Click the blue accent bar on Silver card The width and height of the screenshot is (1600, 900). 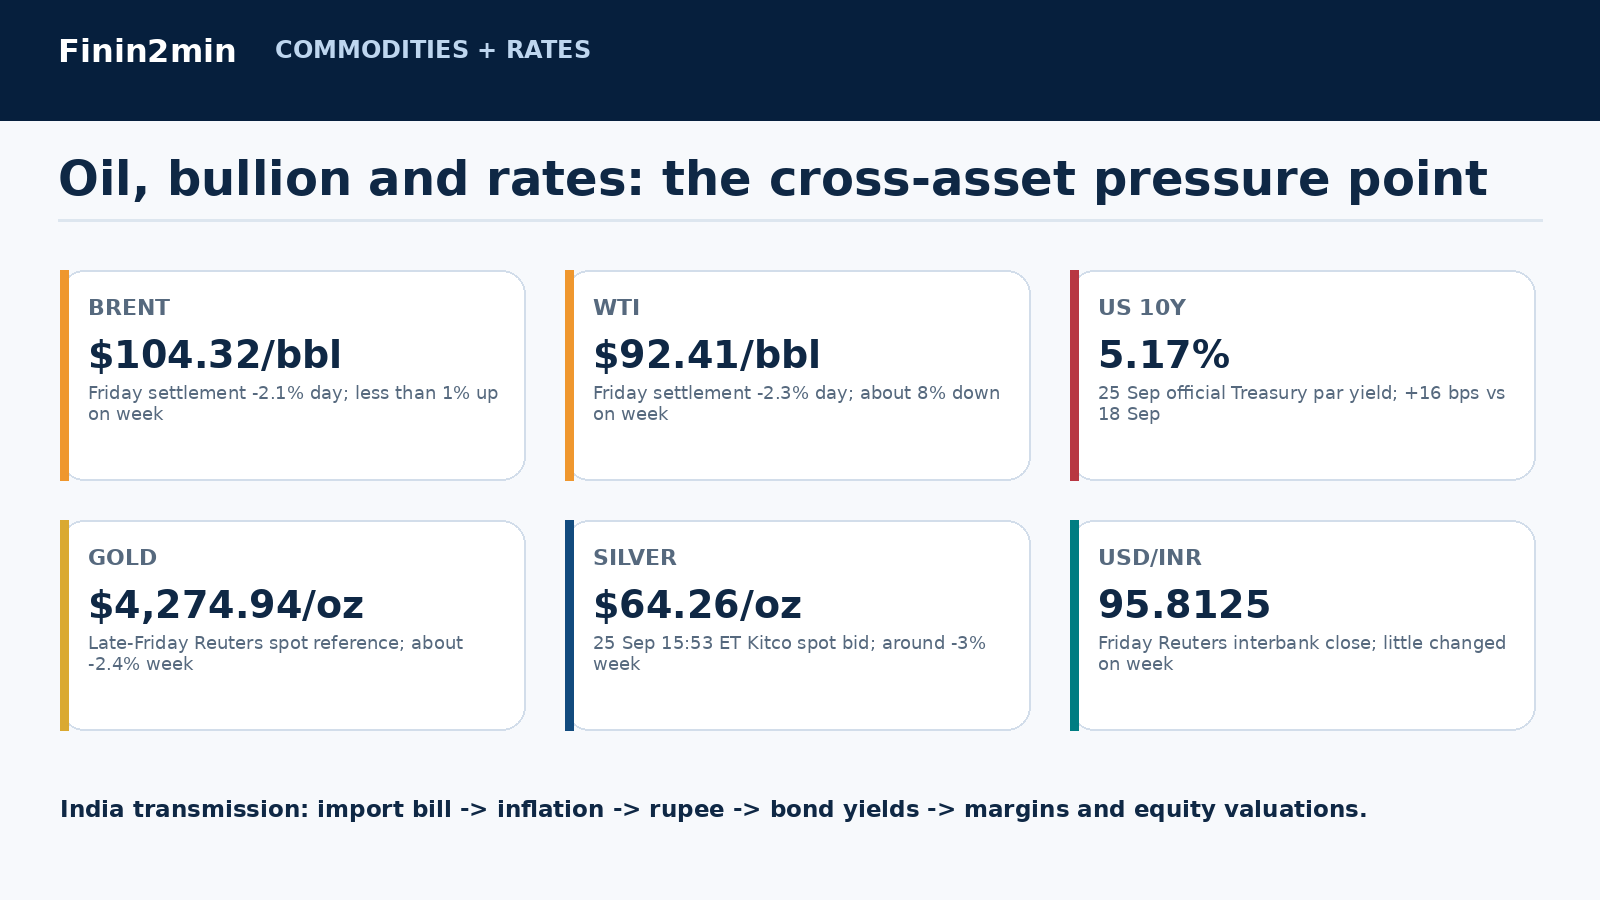click(x=569, y=625)
